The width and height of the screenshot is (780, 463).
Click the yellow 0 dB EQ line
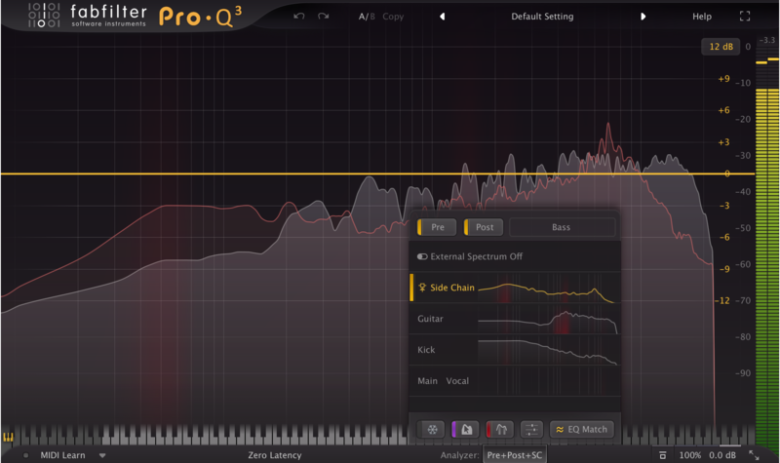point(377,174)
